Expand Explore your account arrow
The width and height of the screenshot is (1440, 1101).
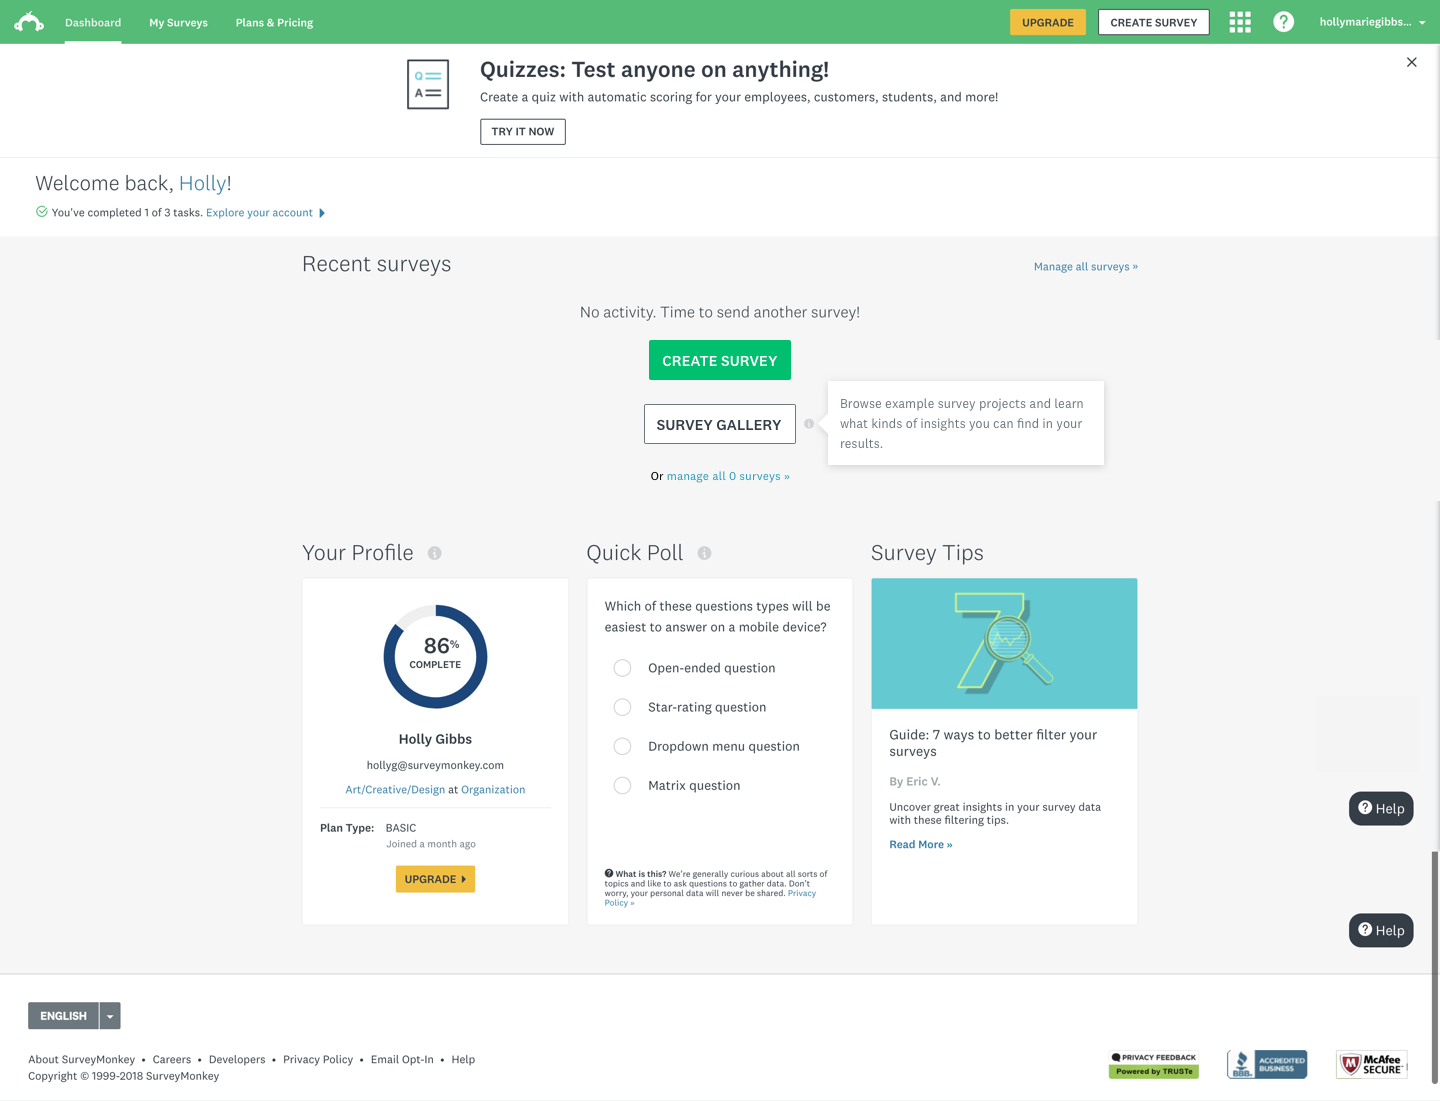coord(322,213)
